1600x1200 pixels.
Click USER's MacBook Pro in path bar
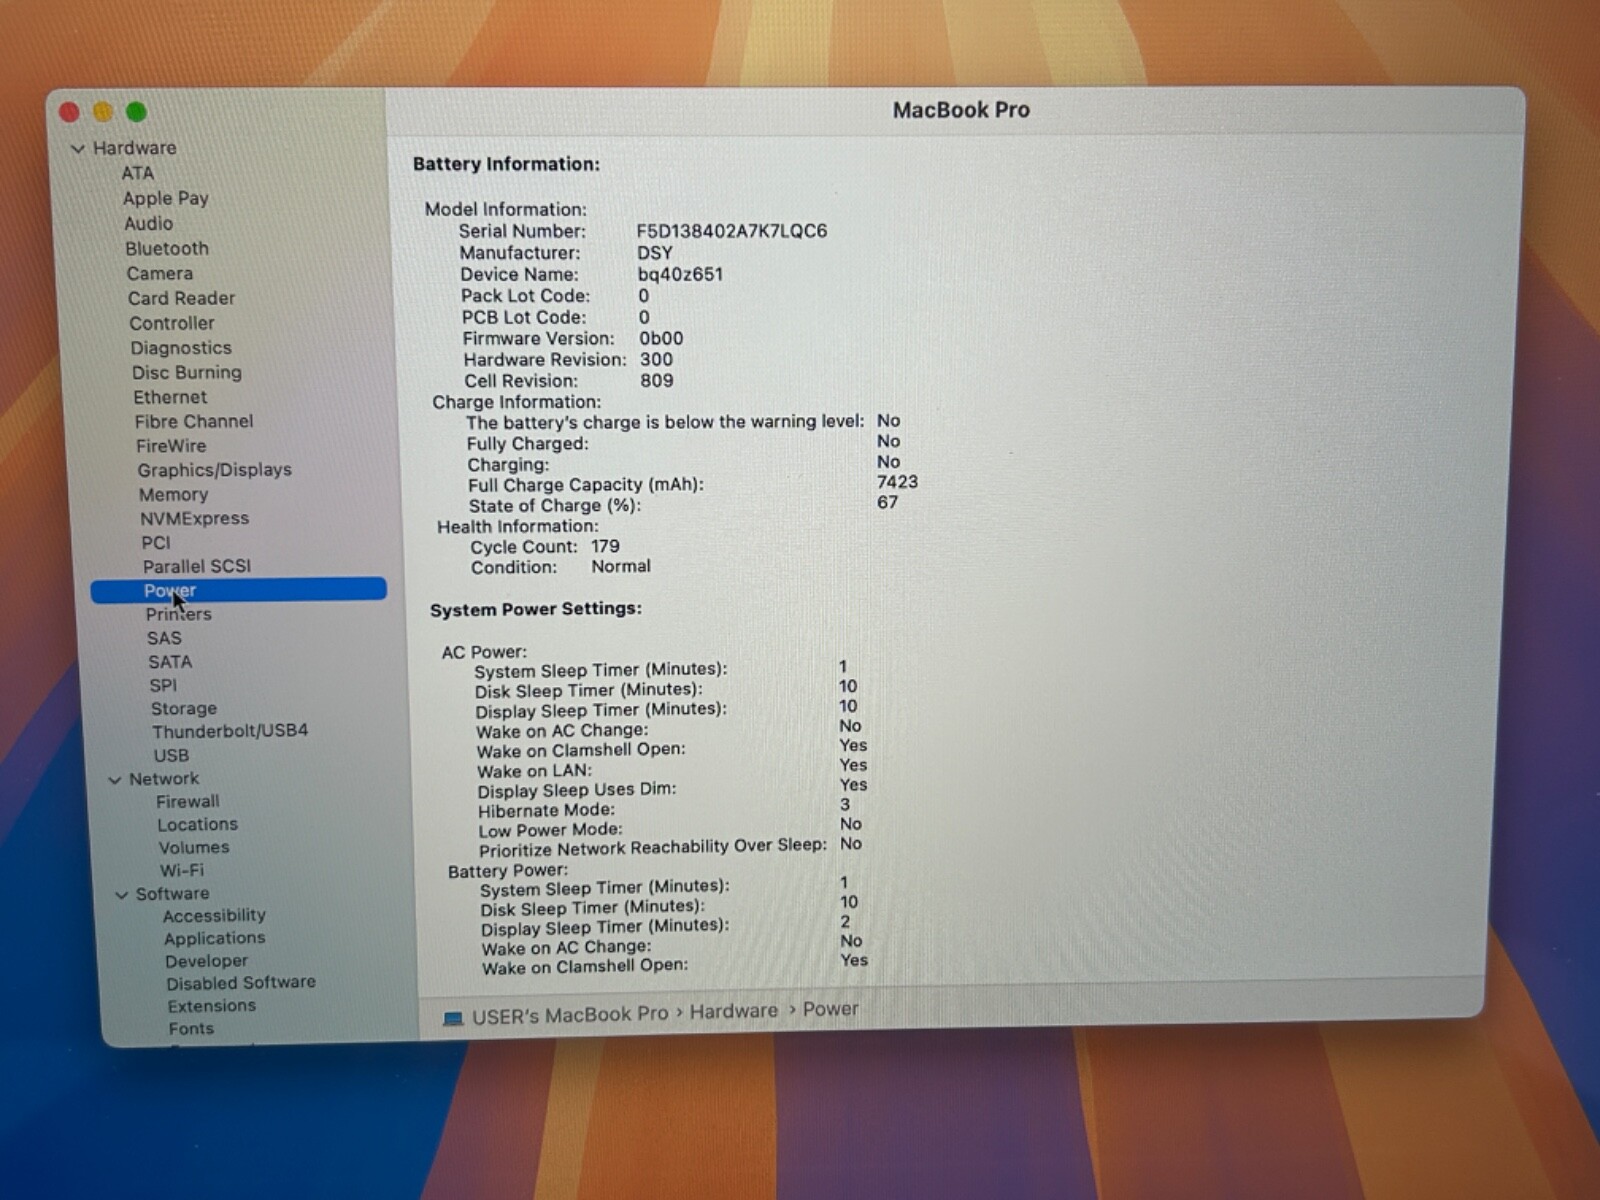(x=570, y=1015)
